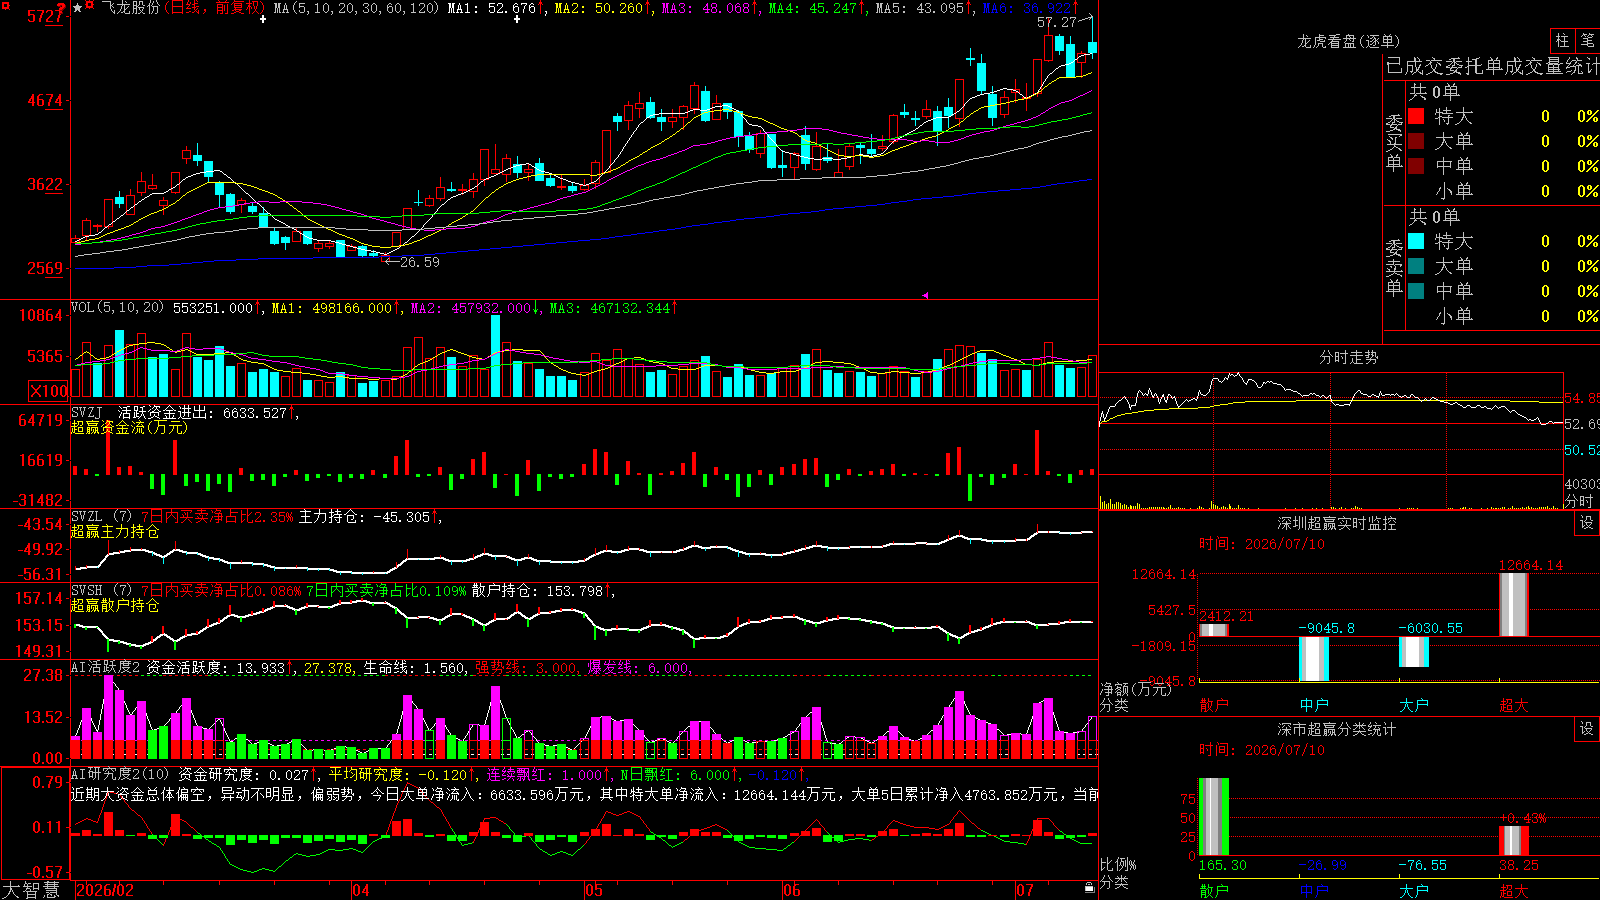Click the green 散户 bar in 深市超赢分类统计

pyautogui.click(x=1214, y=817)
